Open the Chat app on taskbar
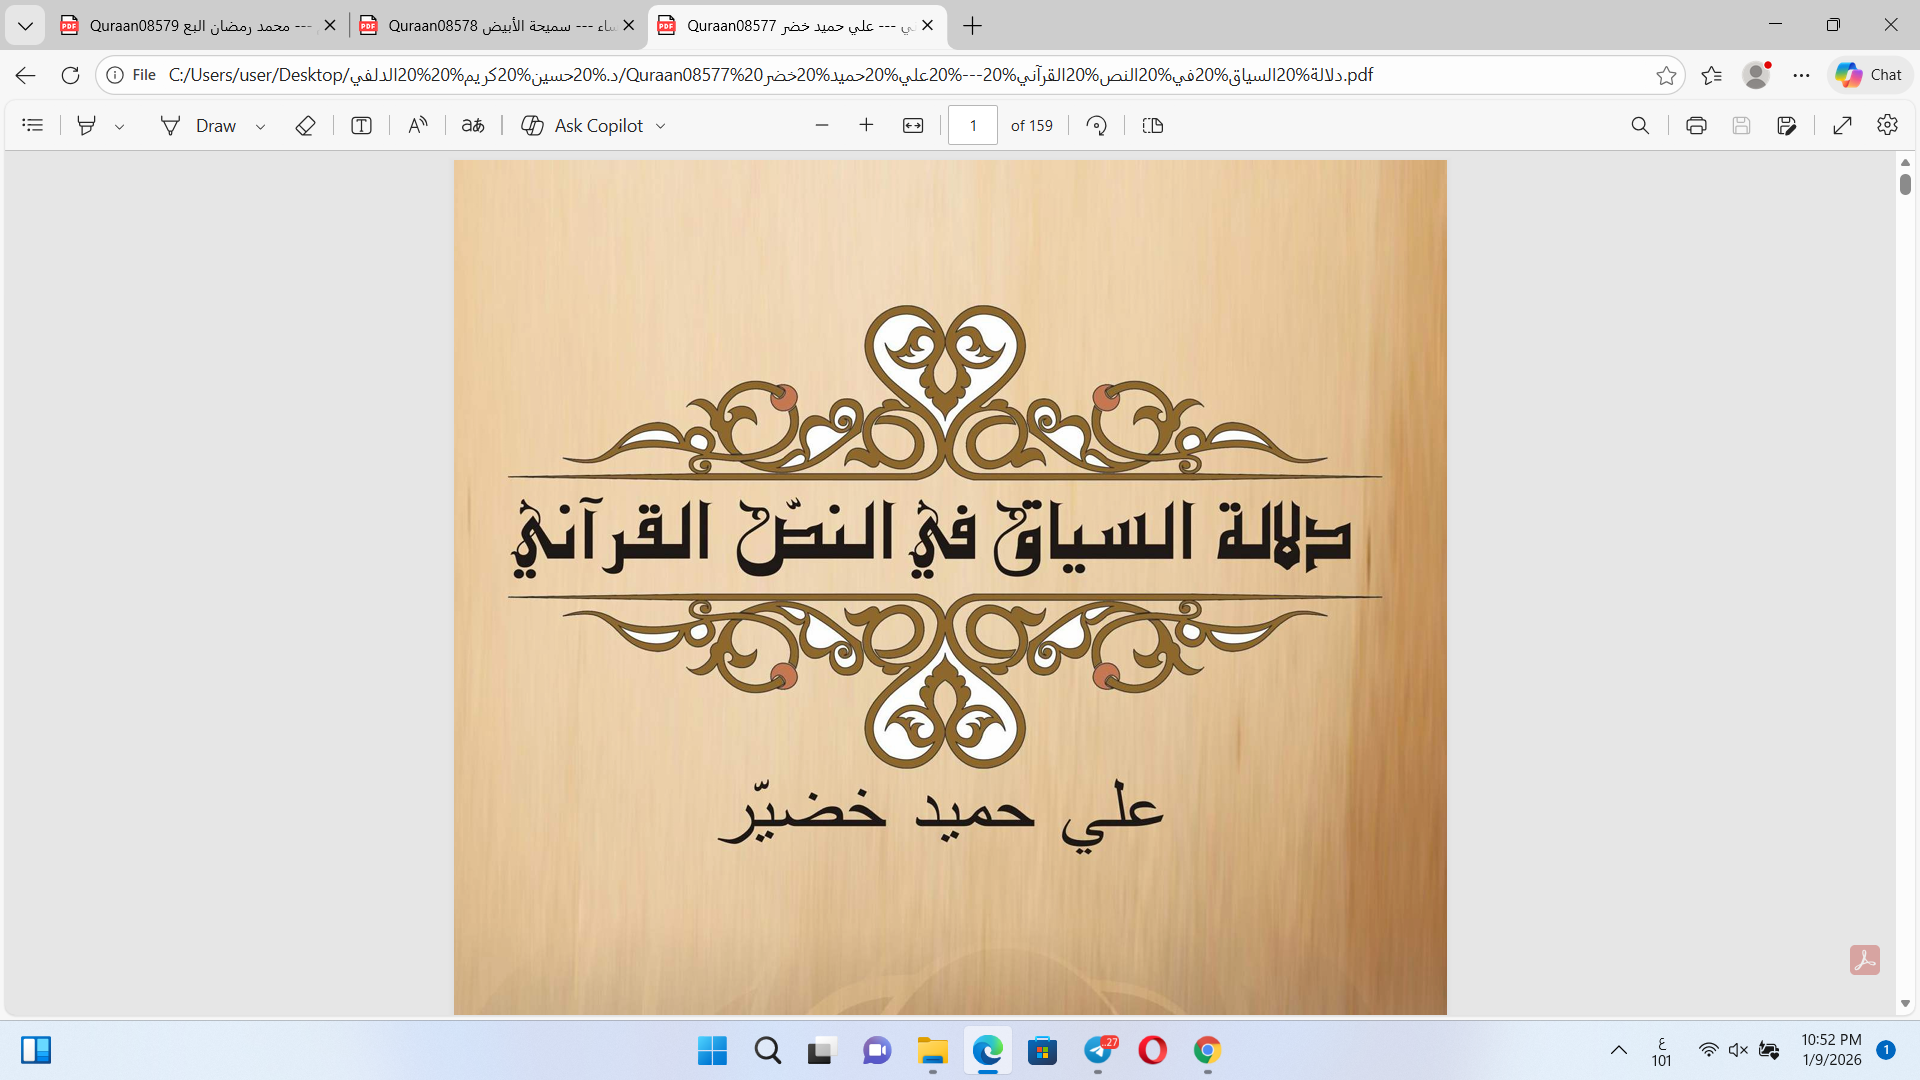 coord(877,1050)
